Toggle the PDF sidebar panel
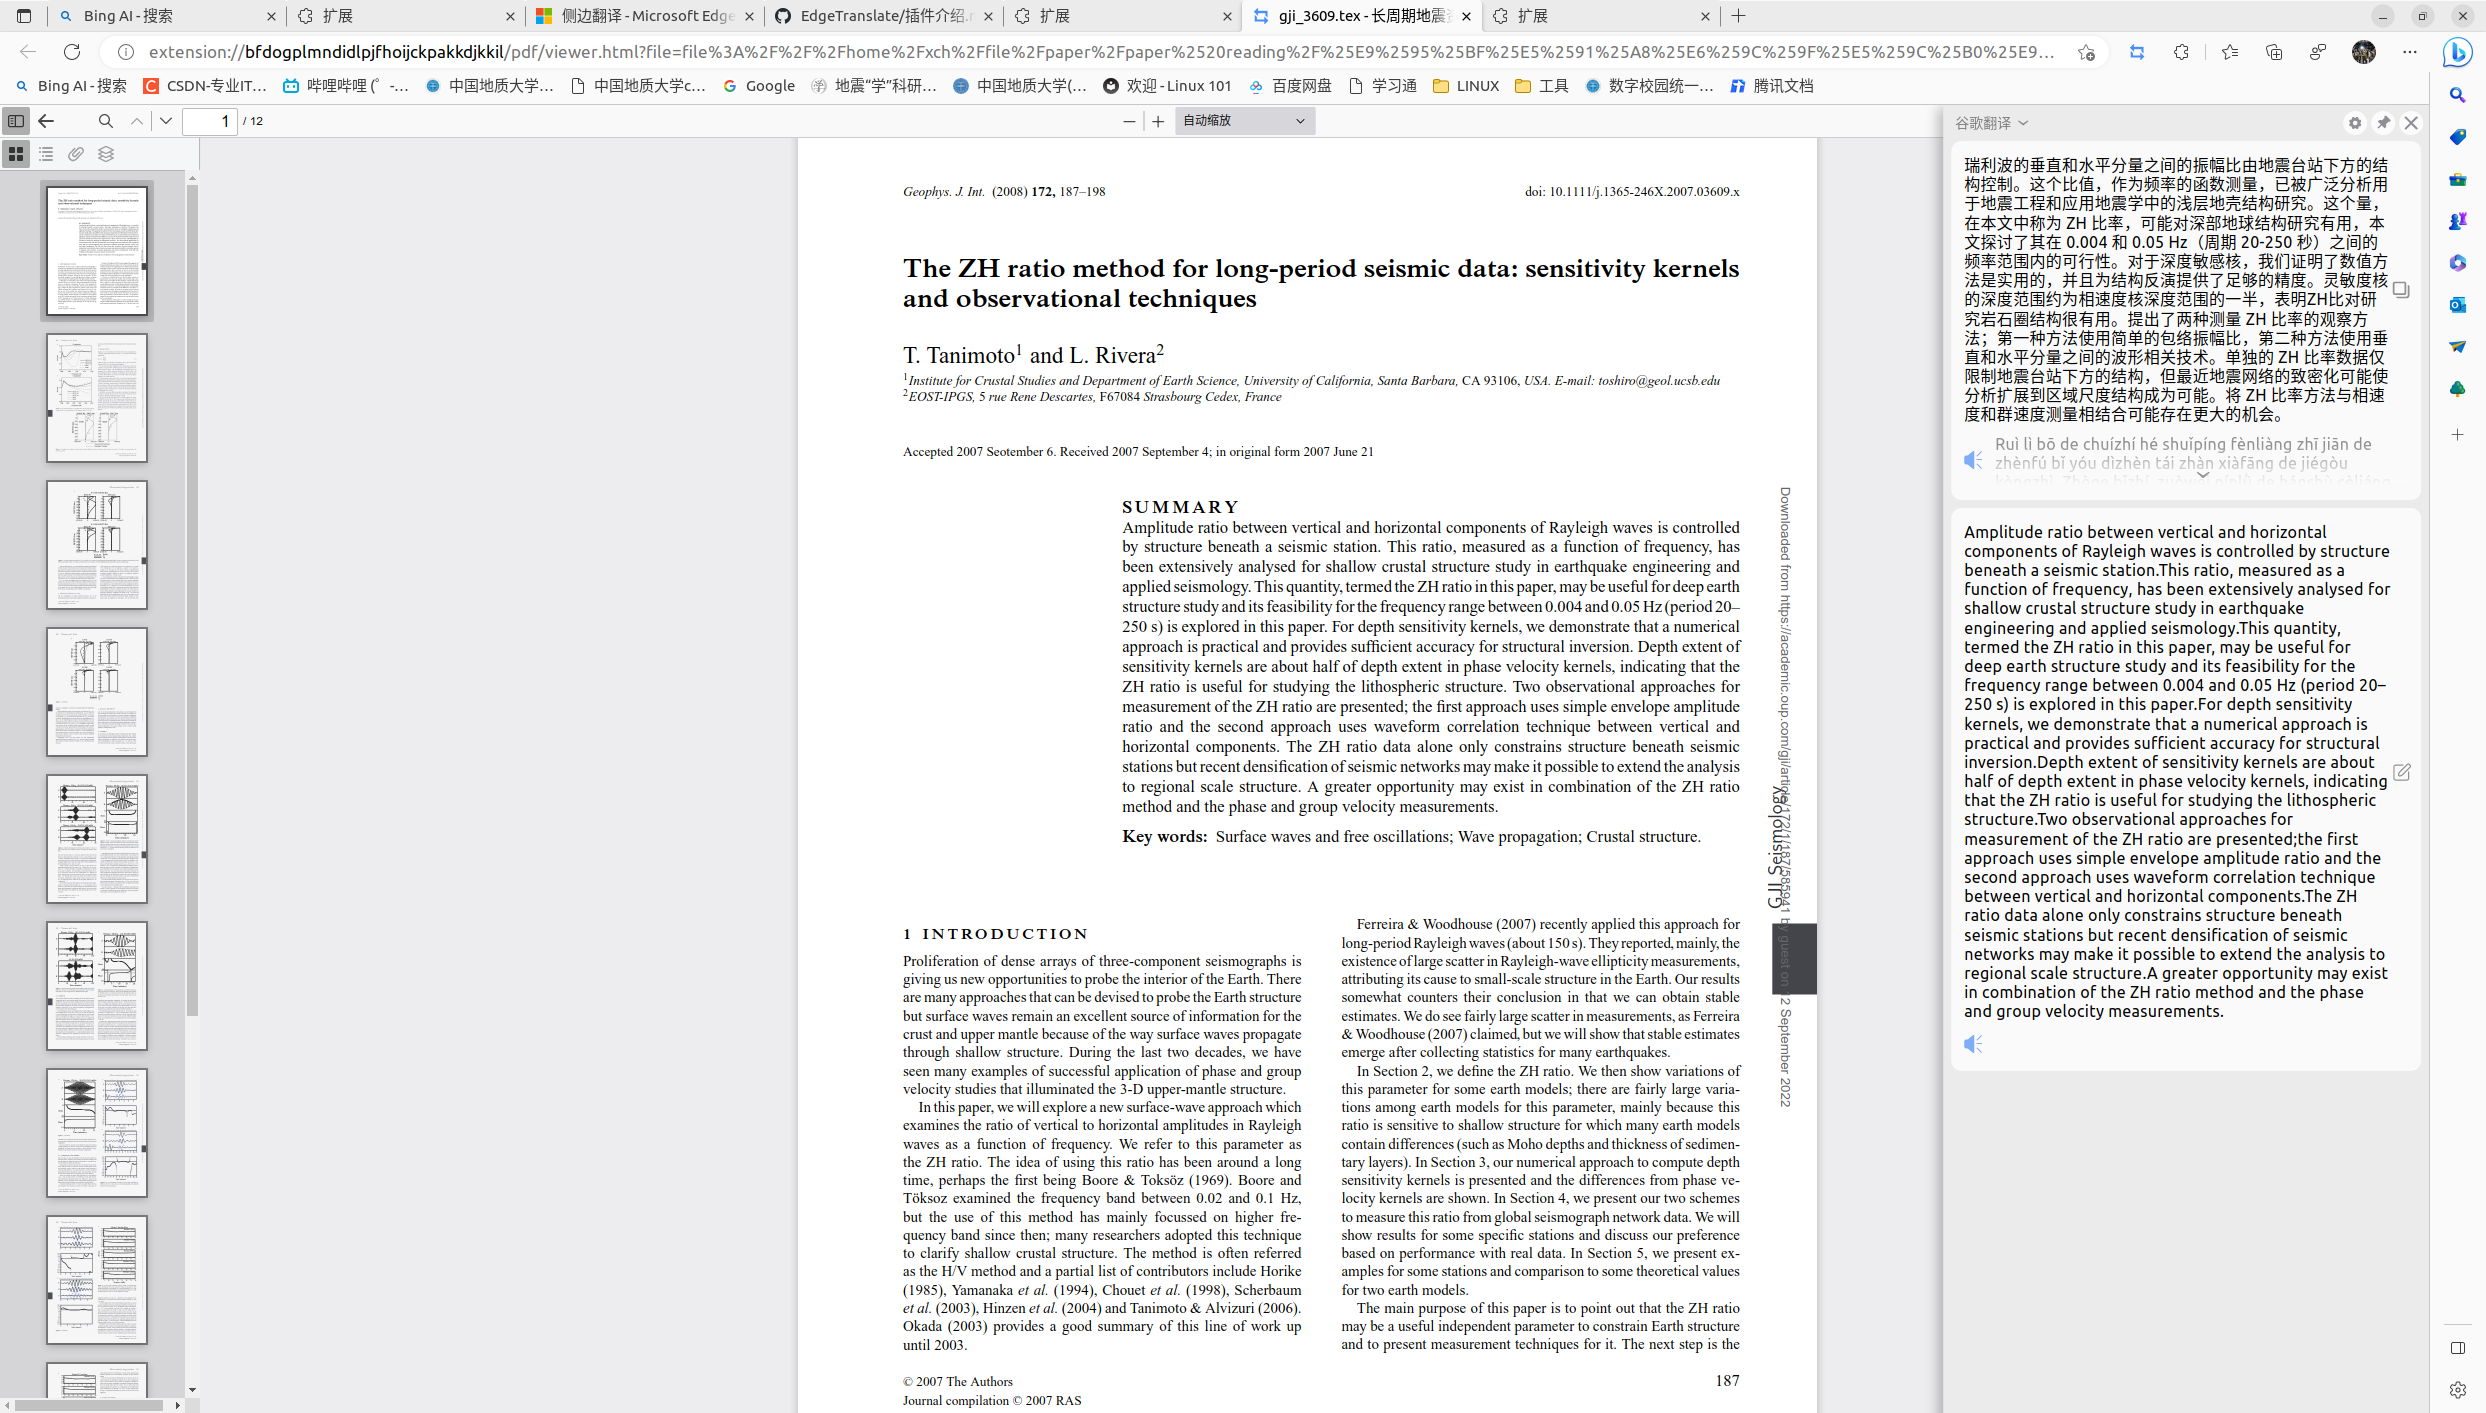The image size is (2486, 1413). click(16, 121)
